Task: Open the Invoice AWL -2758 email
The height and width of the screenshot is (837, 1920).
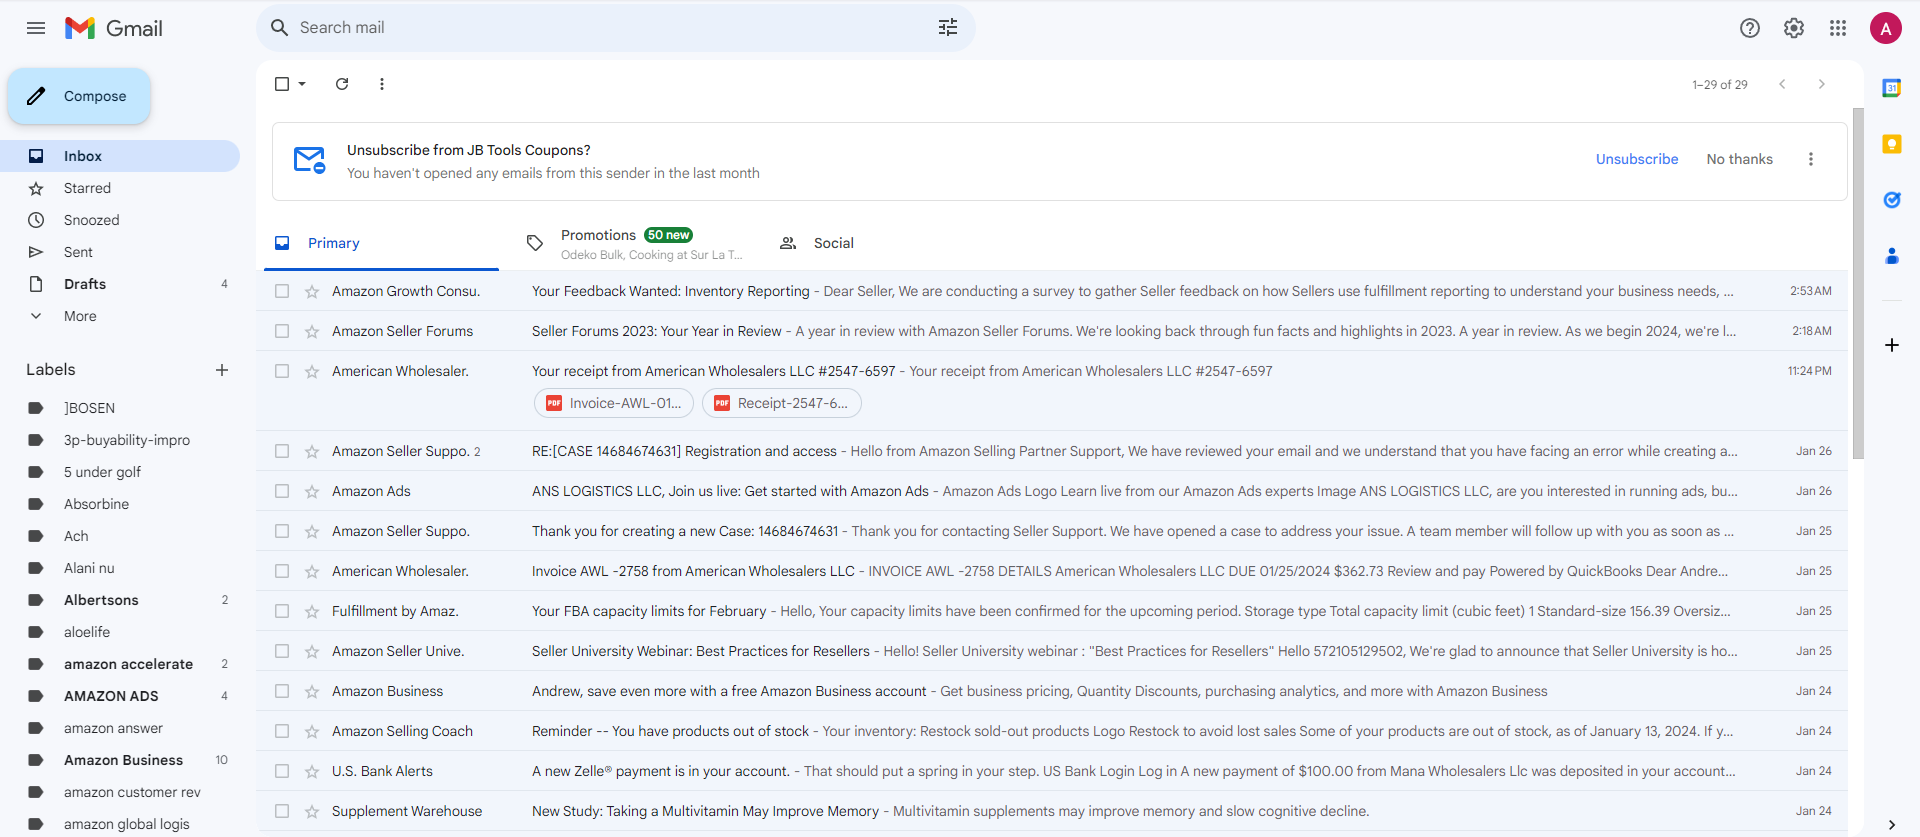Action: click(1052, 571)
